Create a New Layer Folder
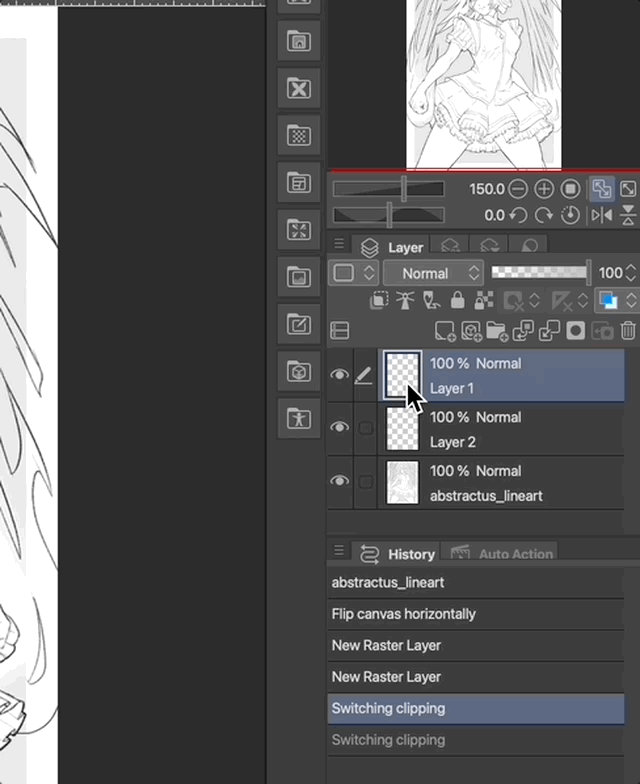The width and height of the screenshot is (640, 784). (497, 331)
